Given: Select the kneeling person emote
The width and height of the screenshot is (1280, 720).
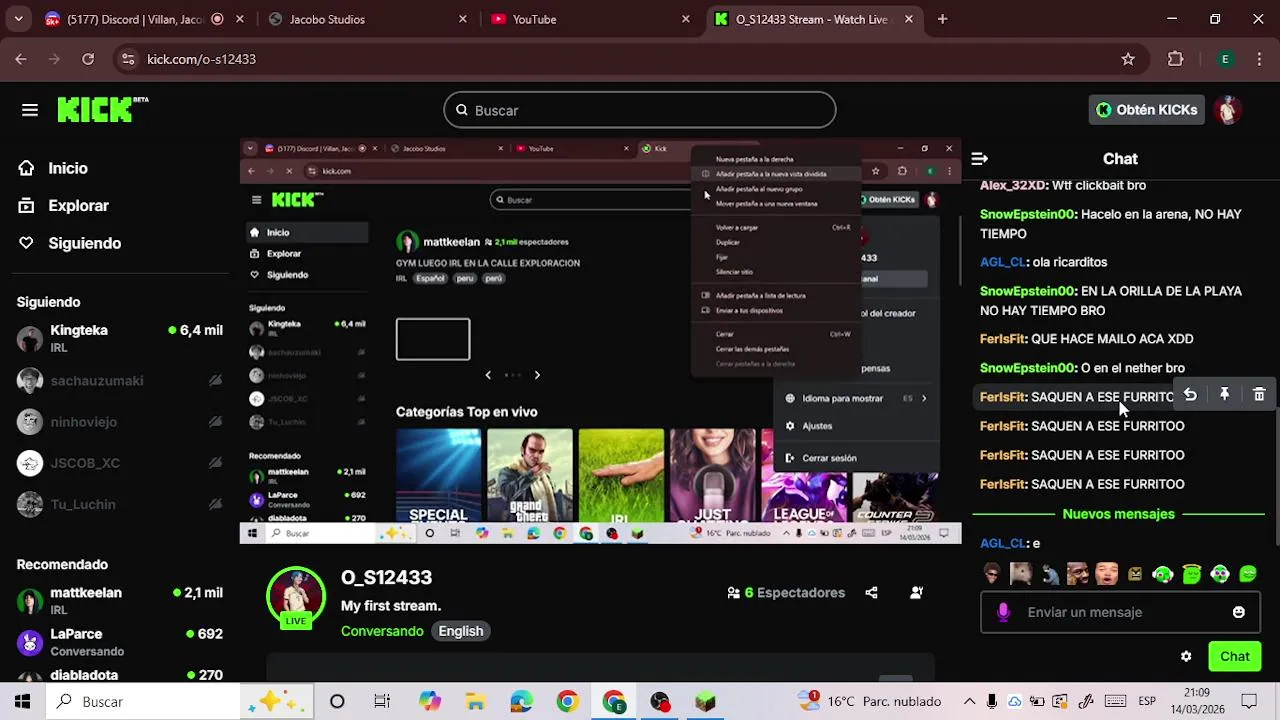Looking at the screenshot, I should click(x=1049, y=574).
